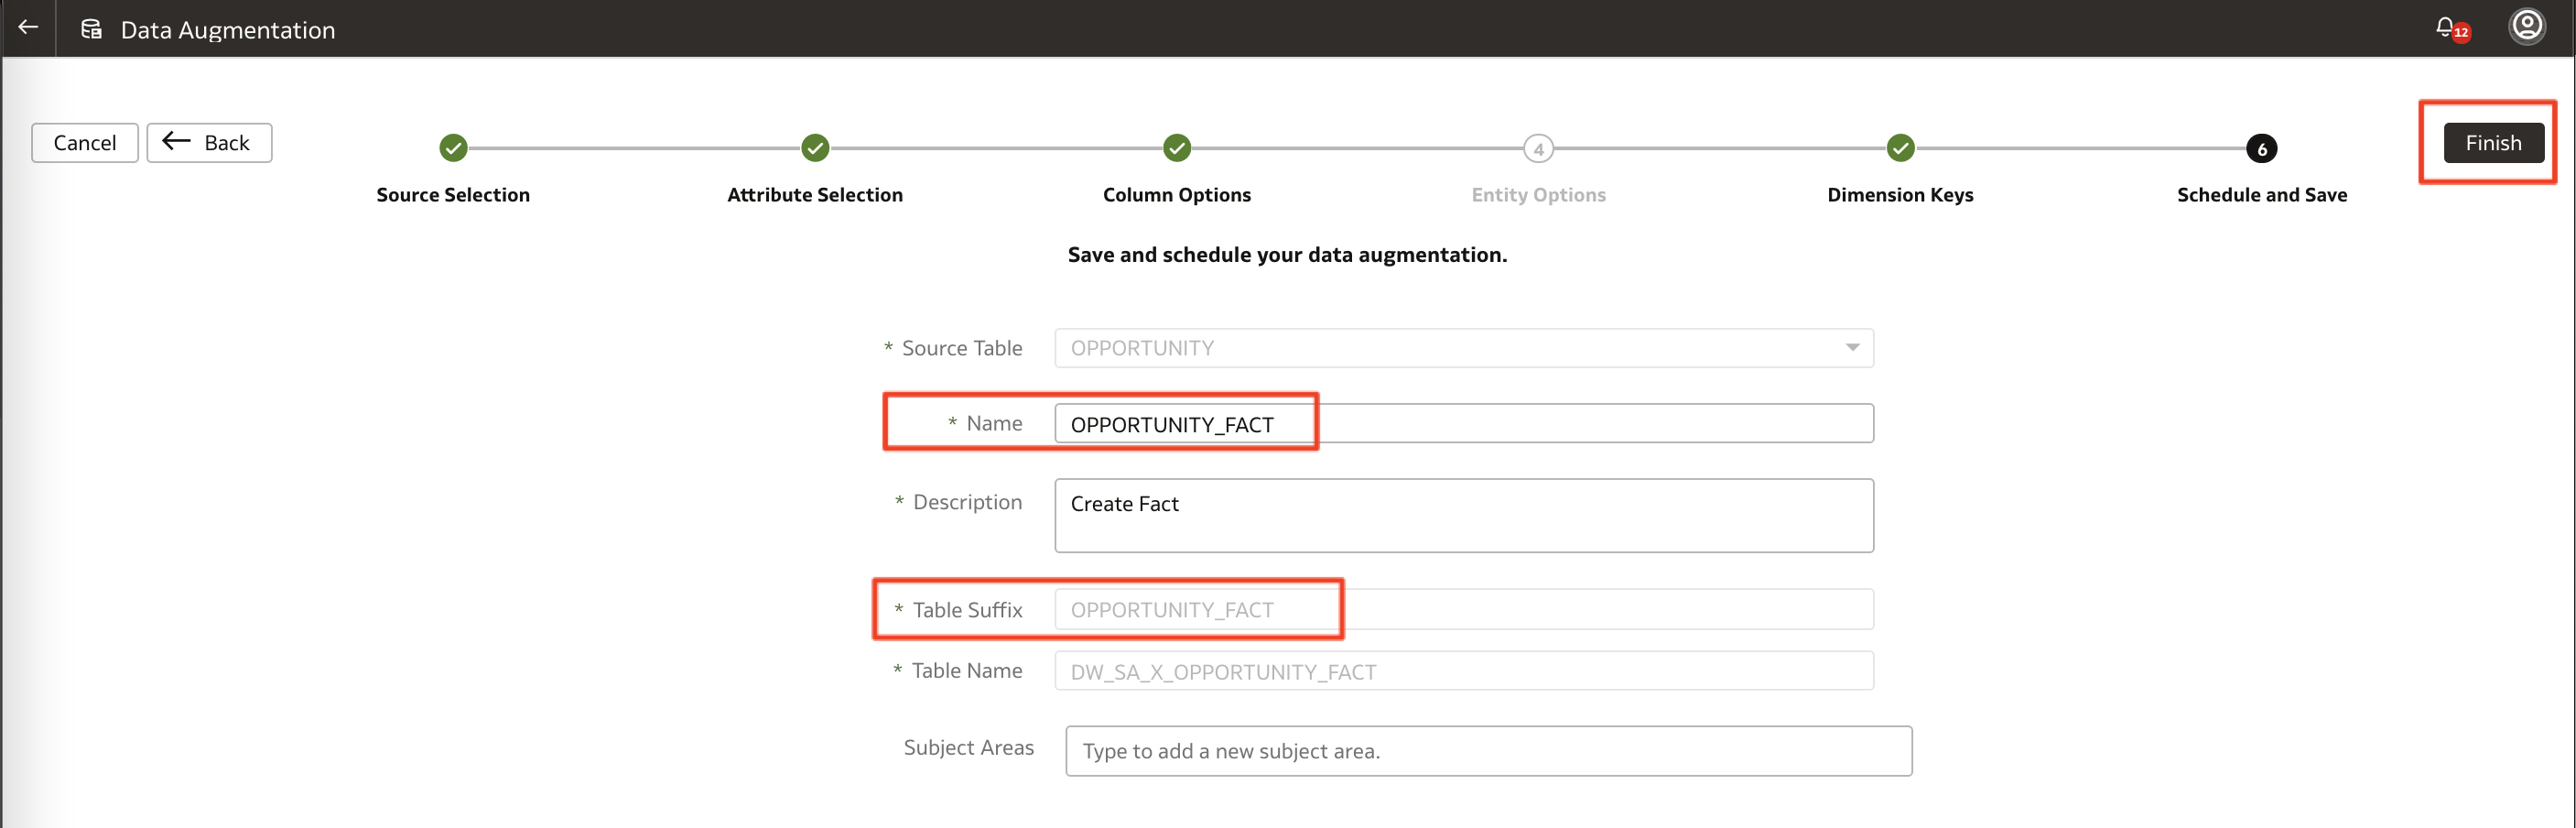Image resolution: width=2576 pixels, height=828 pixels.
Task: Click the Attribute Selection completed checkmark
Action: click(x=815, y=148)
